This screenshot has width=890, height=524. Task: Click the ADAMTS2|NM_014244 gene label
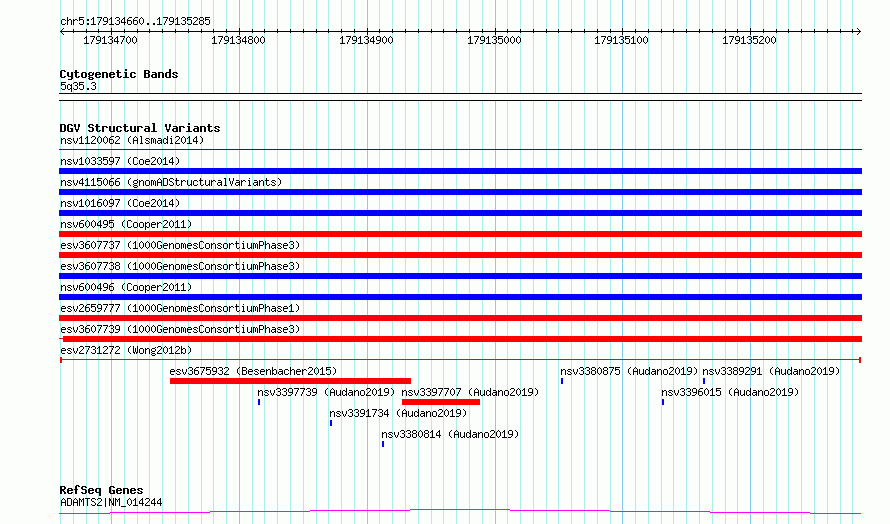(111, 502)
